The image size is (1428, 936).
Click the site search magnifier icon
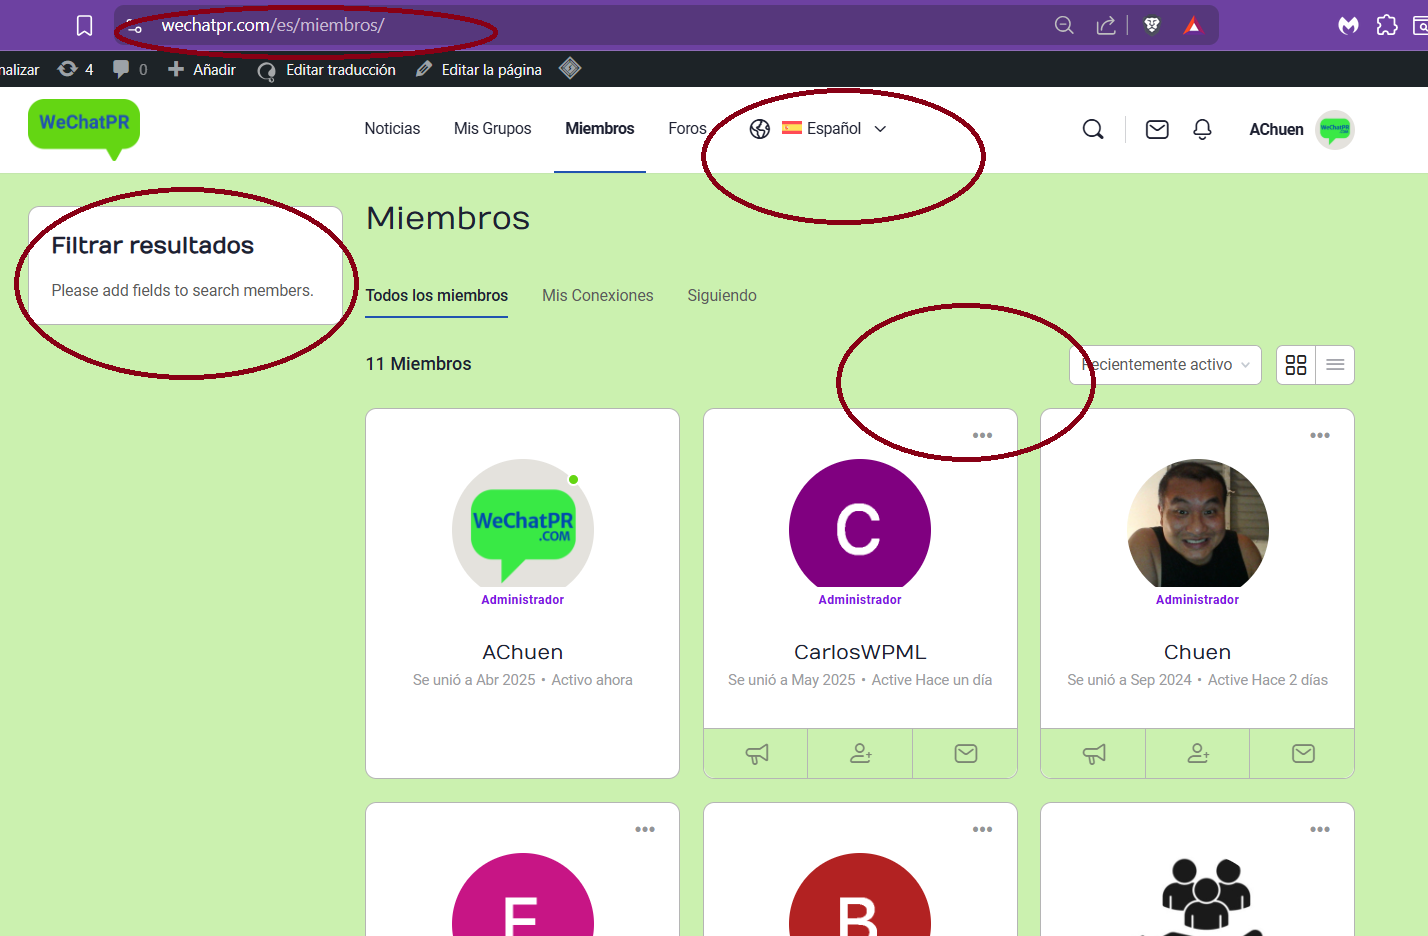1093,129
